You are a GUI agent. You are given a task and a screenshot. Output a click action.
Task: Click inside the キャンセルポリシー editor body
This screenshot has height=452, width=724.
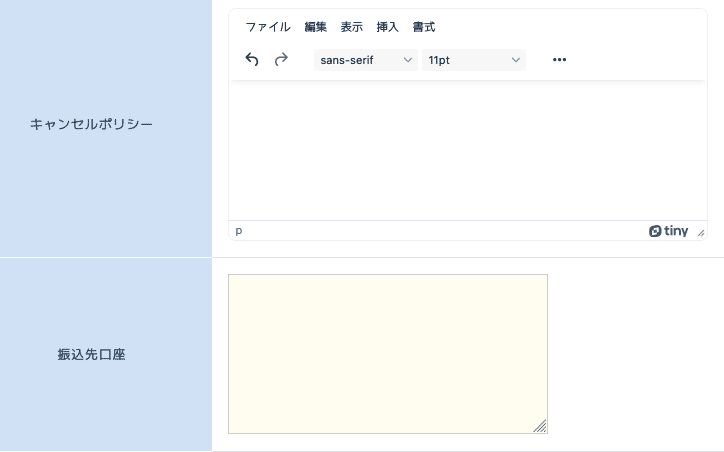tap(468, 151)
